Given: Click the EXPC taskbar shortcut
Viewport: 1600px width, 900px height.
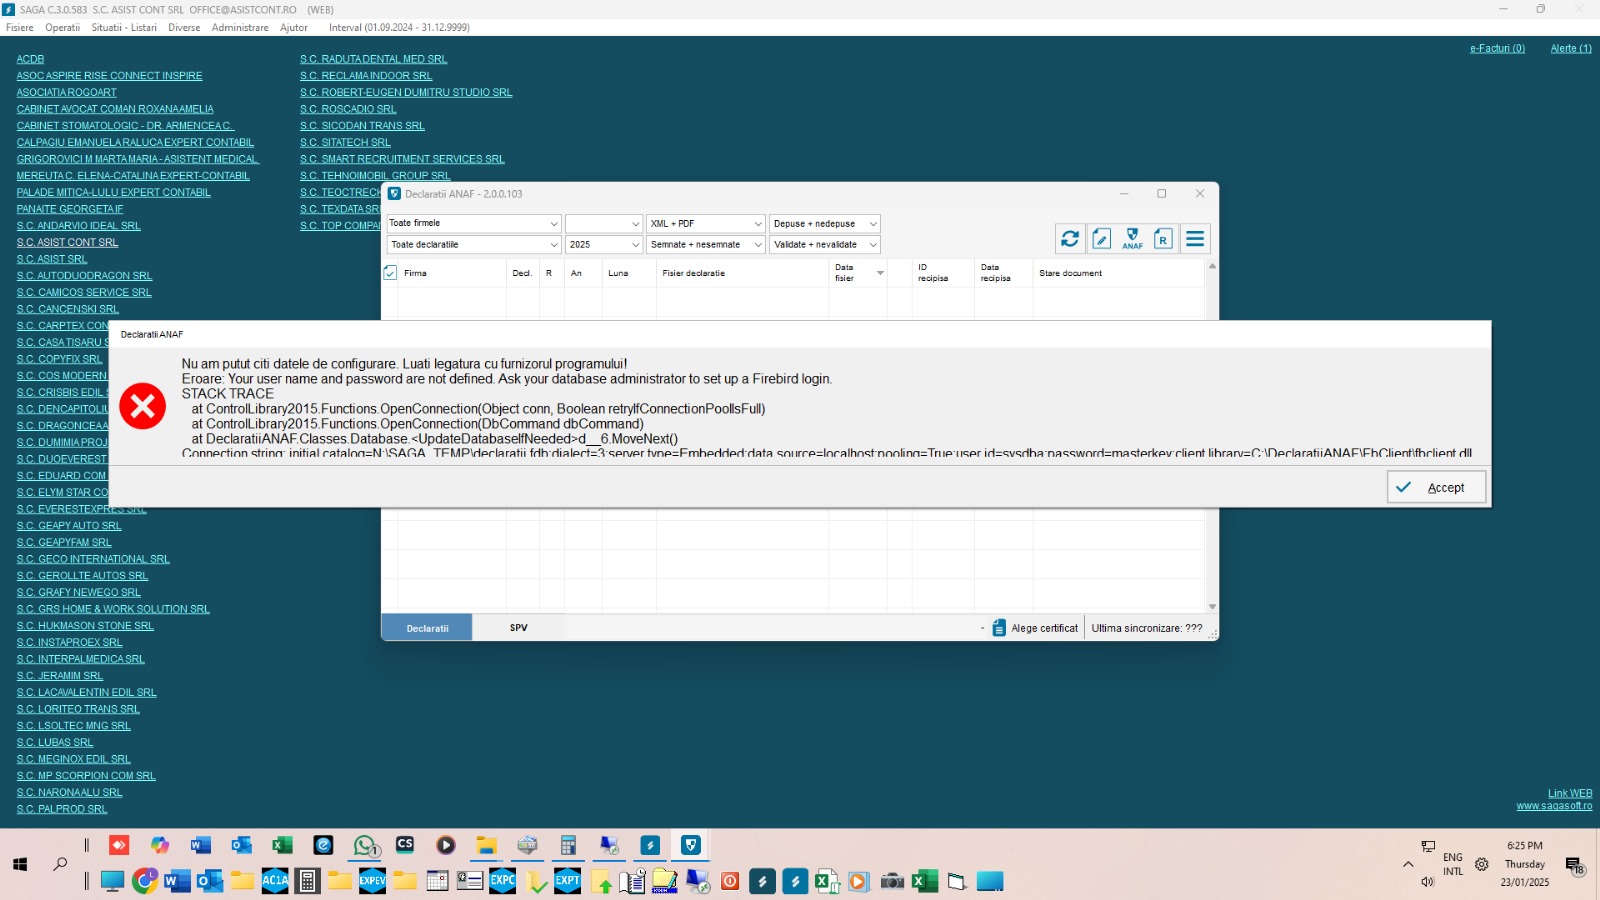Looking at the screenshot, I should (503, 881).
